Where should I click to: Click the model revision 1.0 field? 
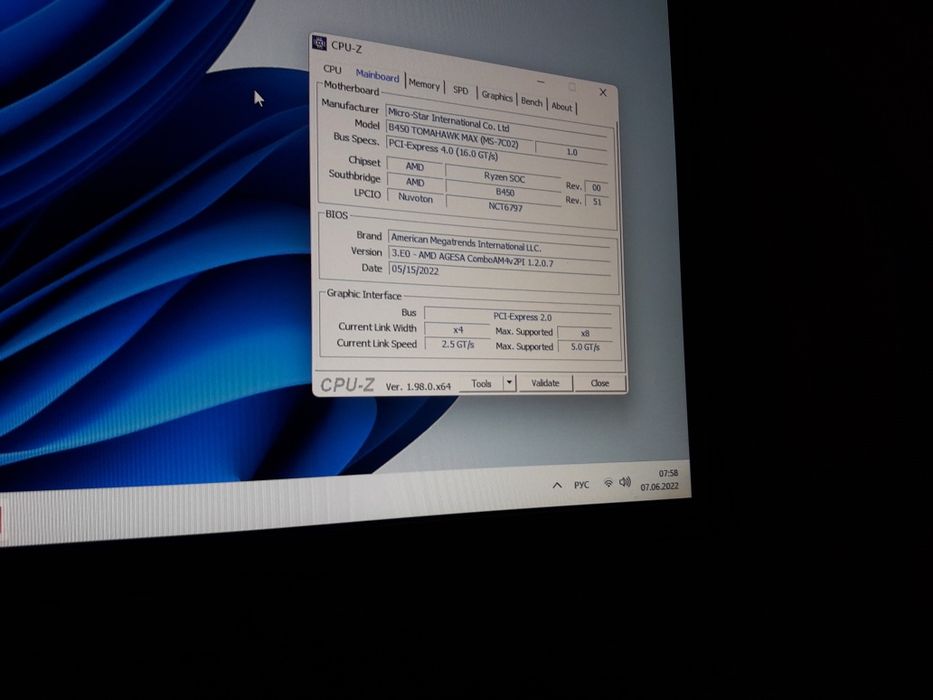coord(571,152)
